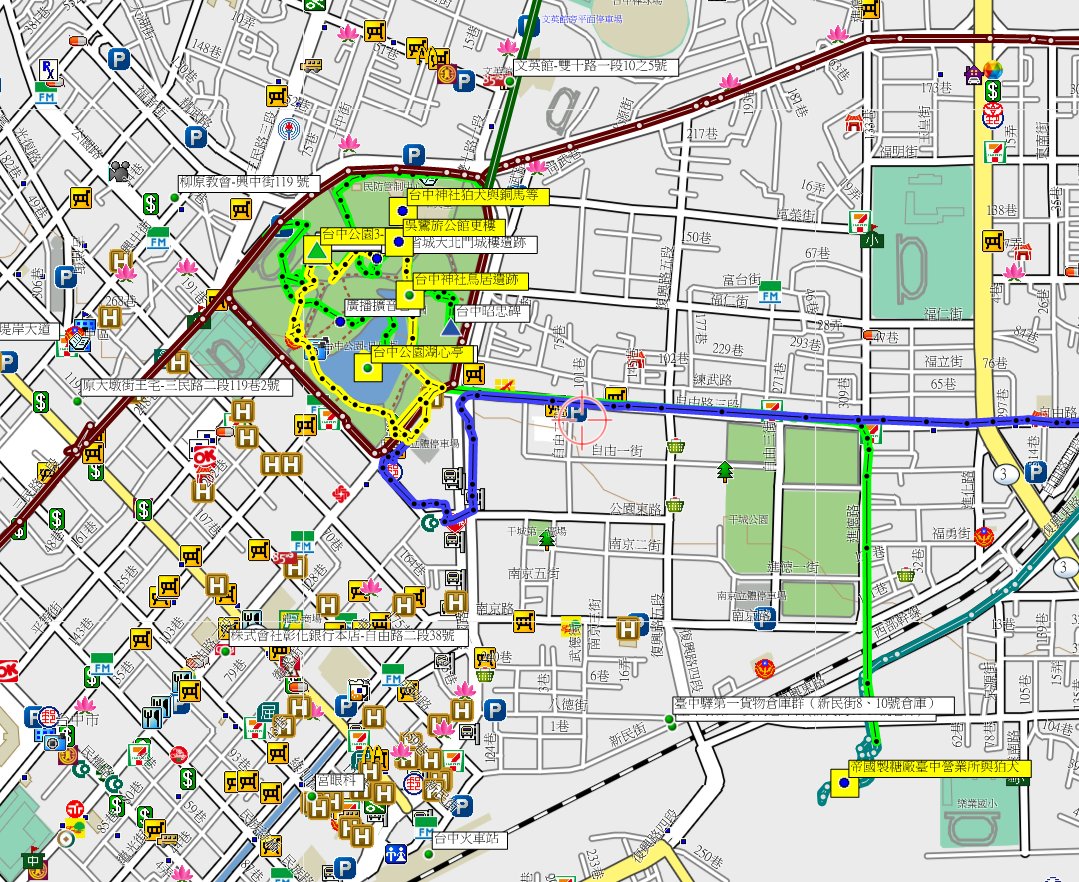The height and width of the screenshot is (882, 1079).
Task: Select the green triangle 台中公園 waypoint
Action: point(318,251)
